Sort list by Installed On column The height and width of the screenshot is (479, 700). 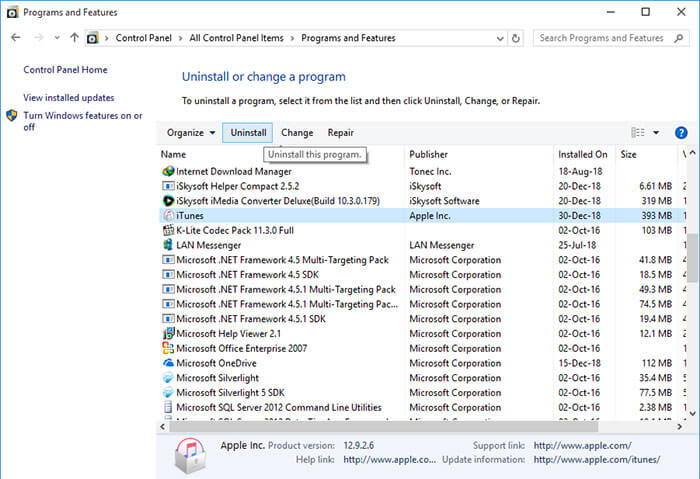tap(582, 155)
